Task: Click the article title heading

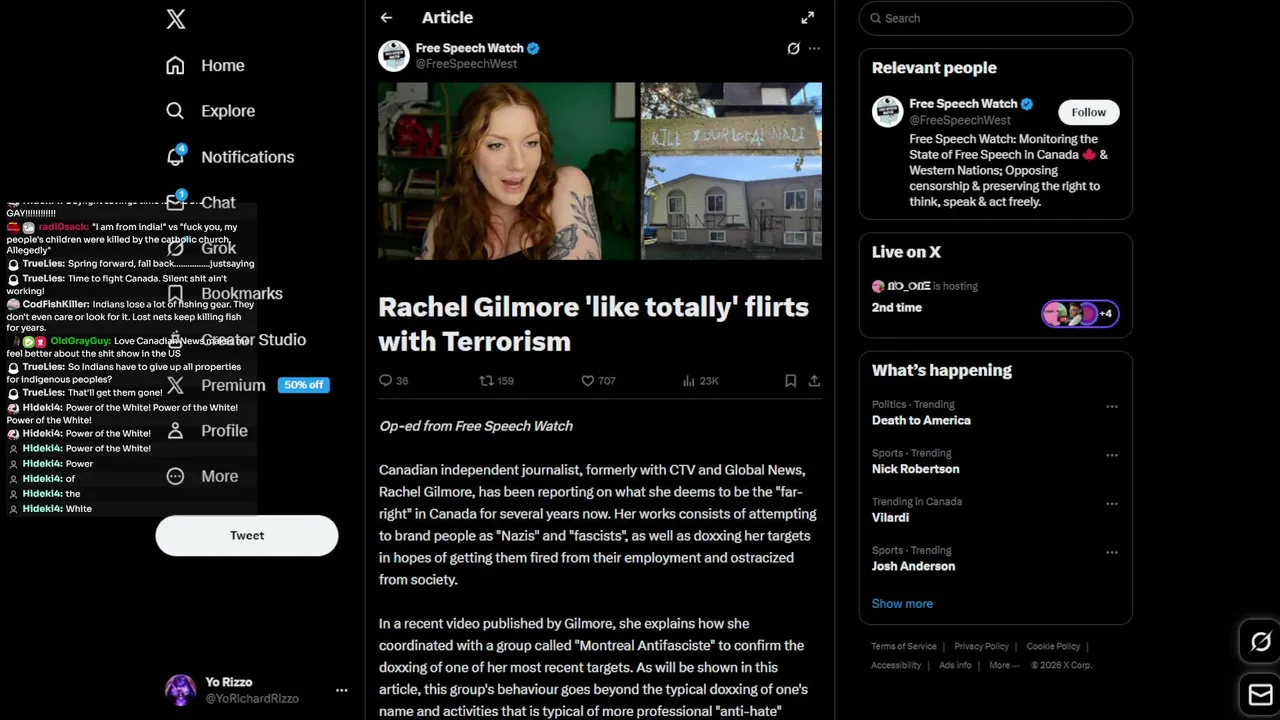Action: 594,324
